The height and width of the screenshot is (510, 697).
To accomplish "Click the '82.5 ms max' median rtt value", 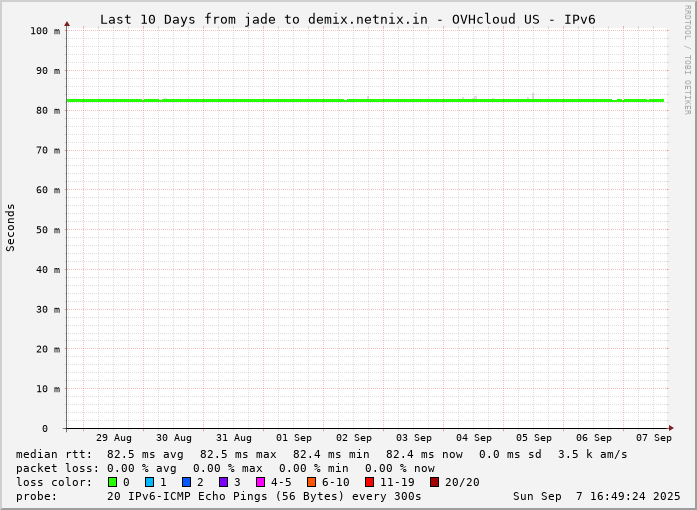I will pyautogui.click(x=238, y=454).
